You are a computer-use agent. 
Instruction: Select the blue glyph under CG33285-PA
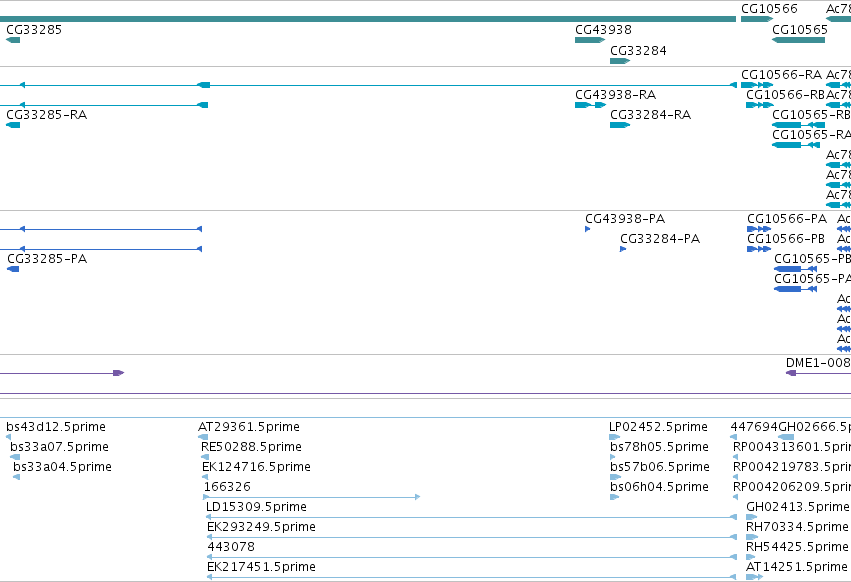point(13,269)
